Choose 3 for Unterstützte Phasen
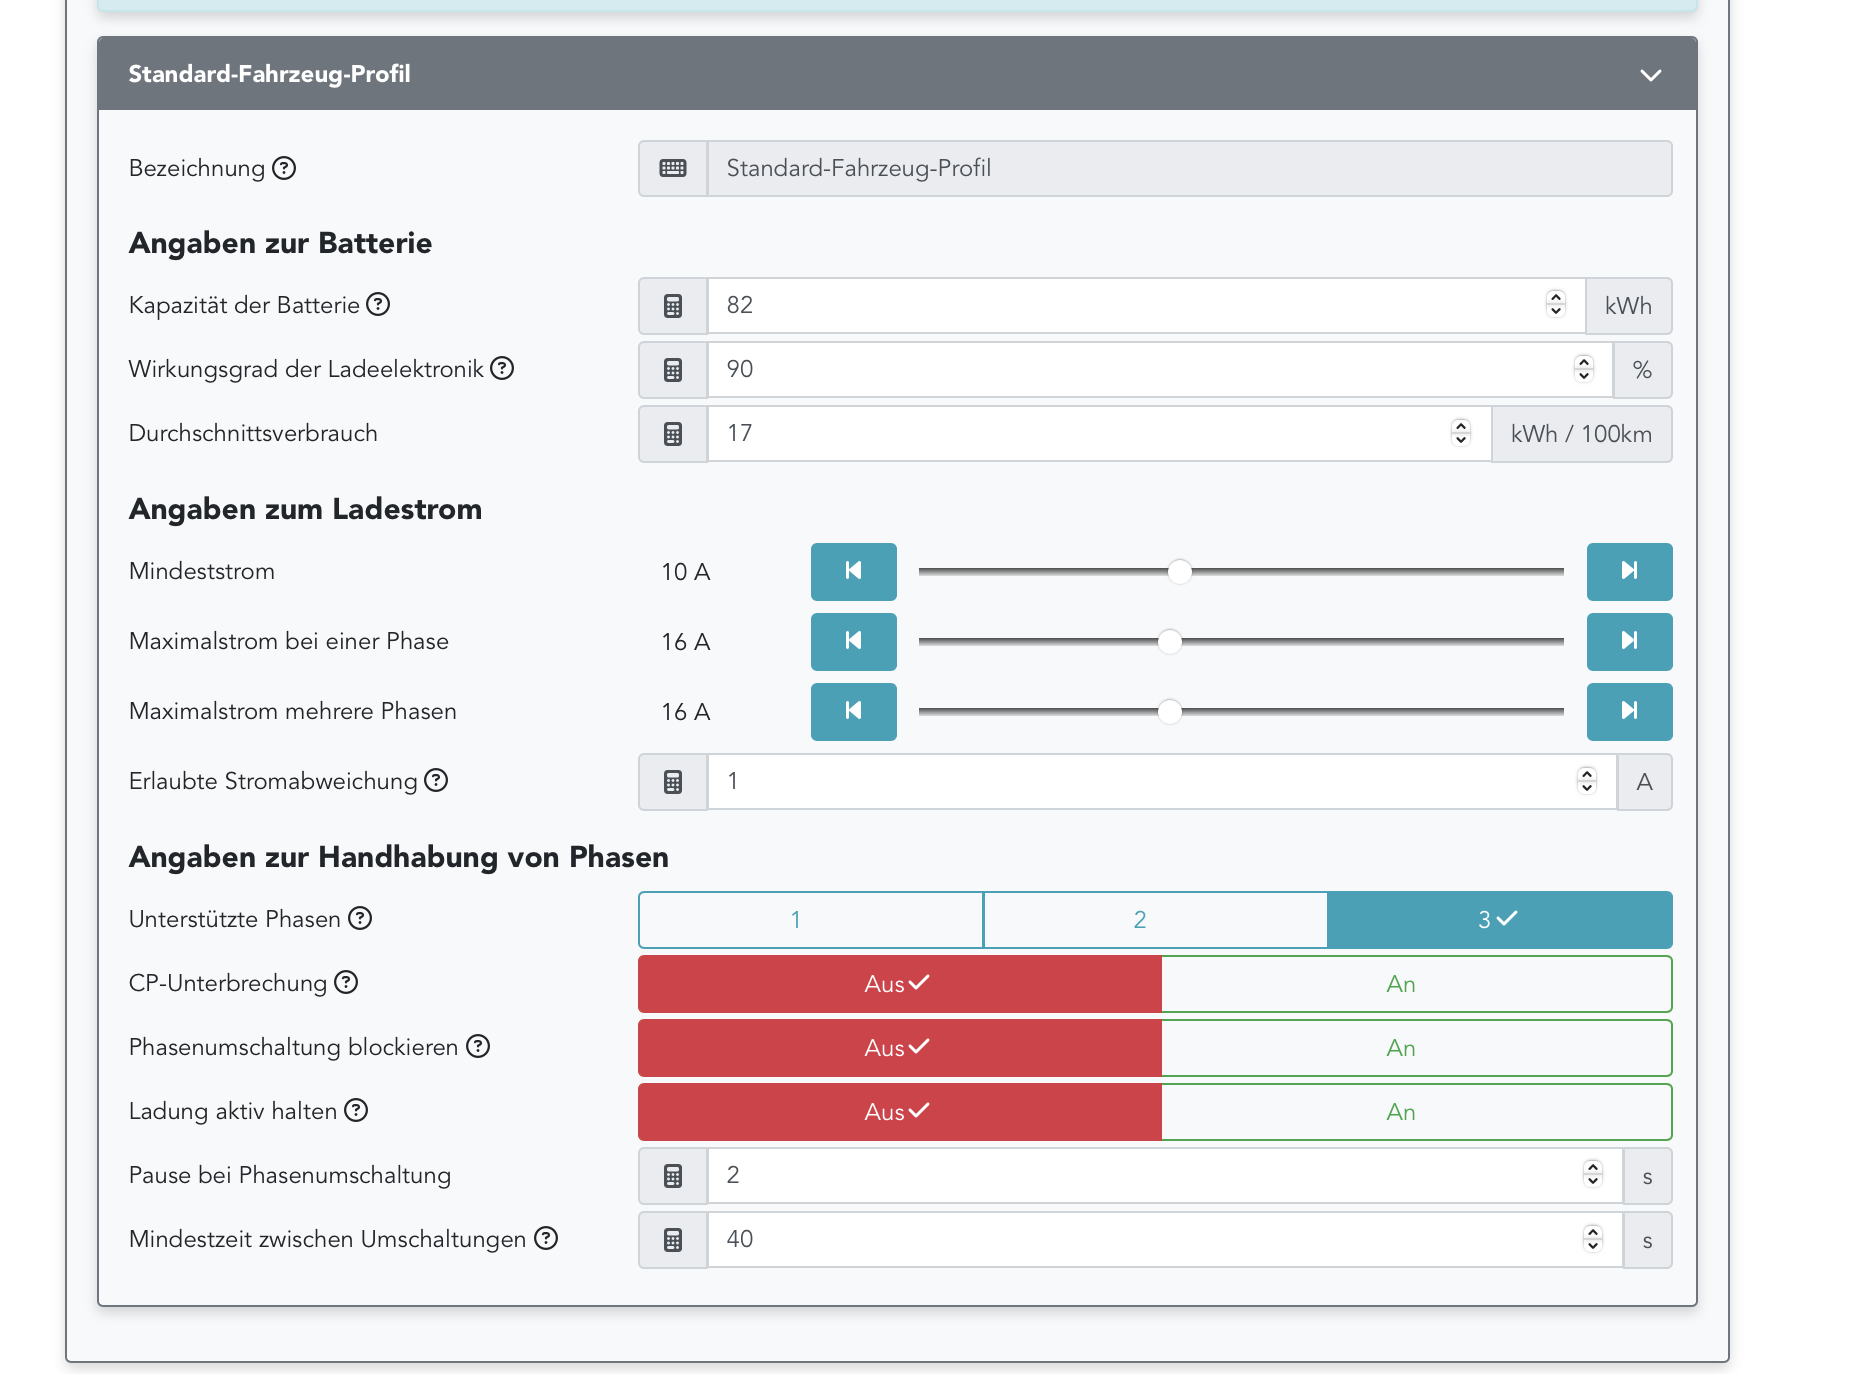The height and width of the screenshot is (1374, 1850). tap(1498, 919)
